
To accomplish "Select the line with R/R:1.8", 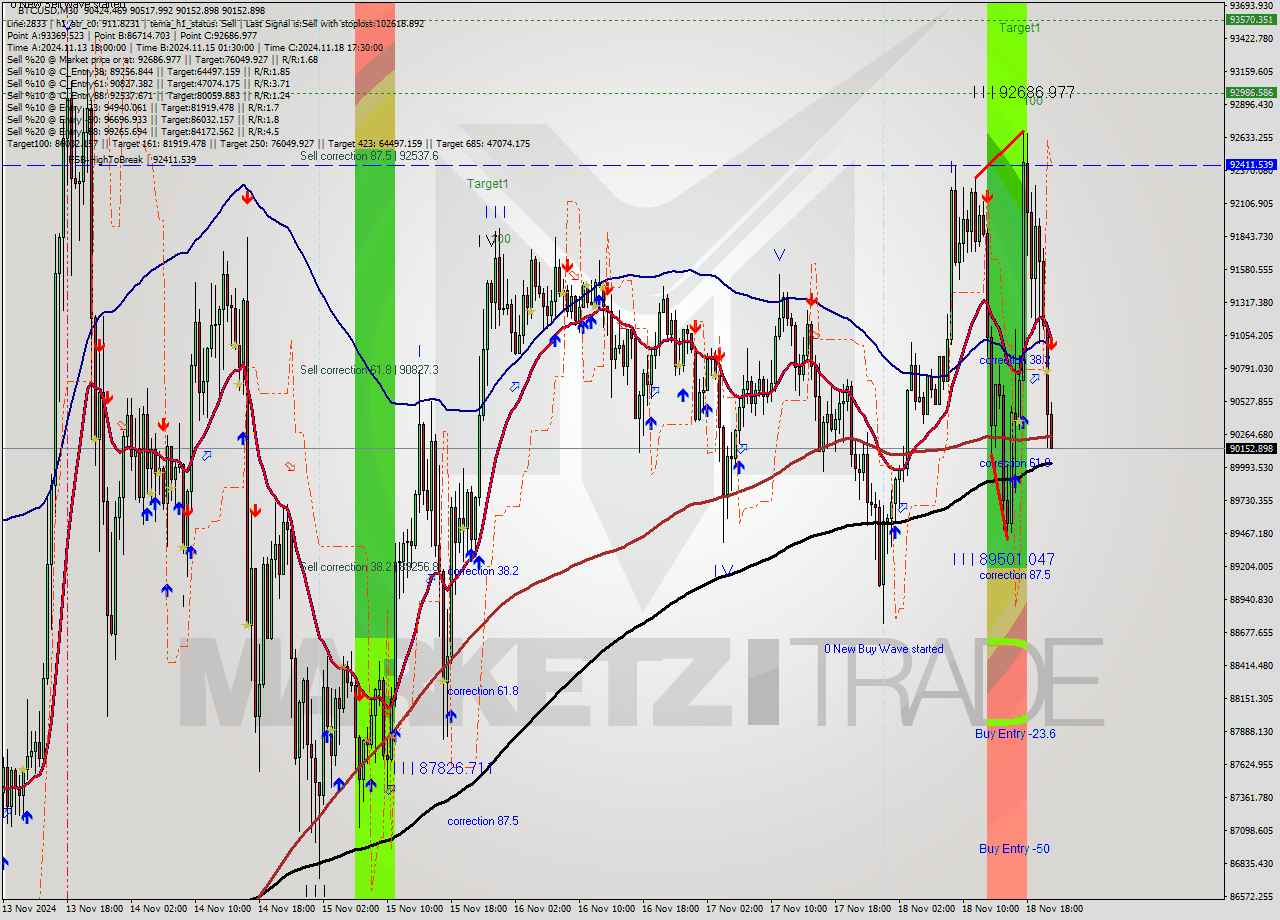I will pos(143,119).
